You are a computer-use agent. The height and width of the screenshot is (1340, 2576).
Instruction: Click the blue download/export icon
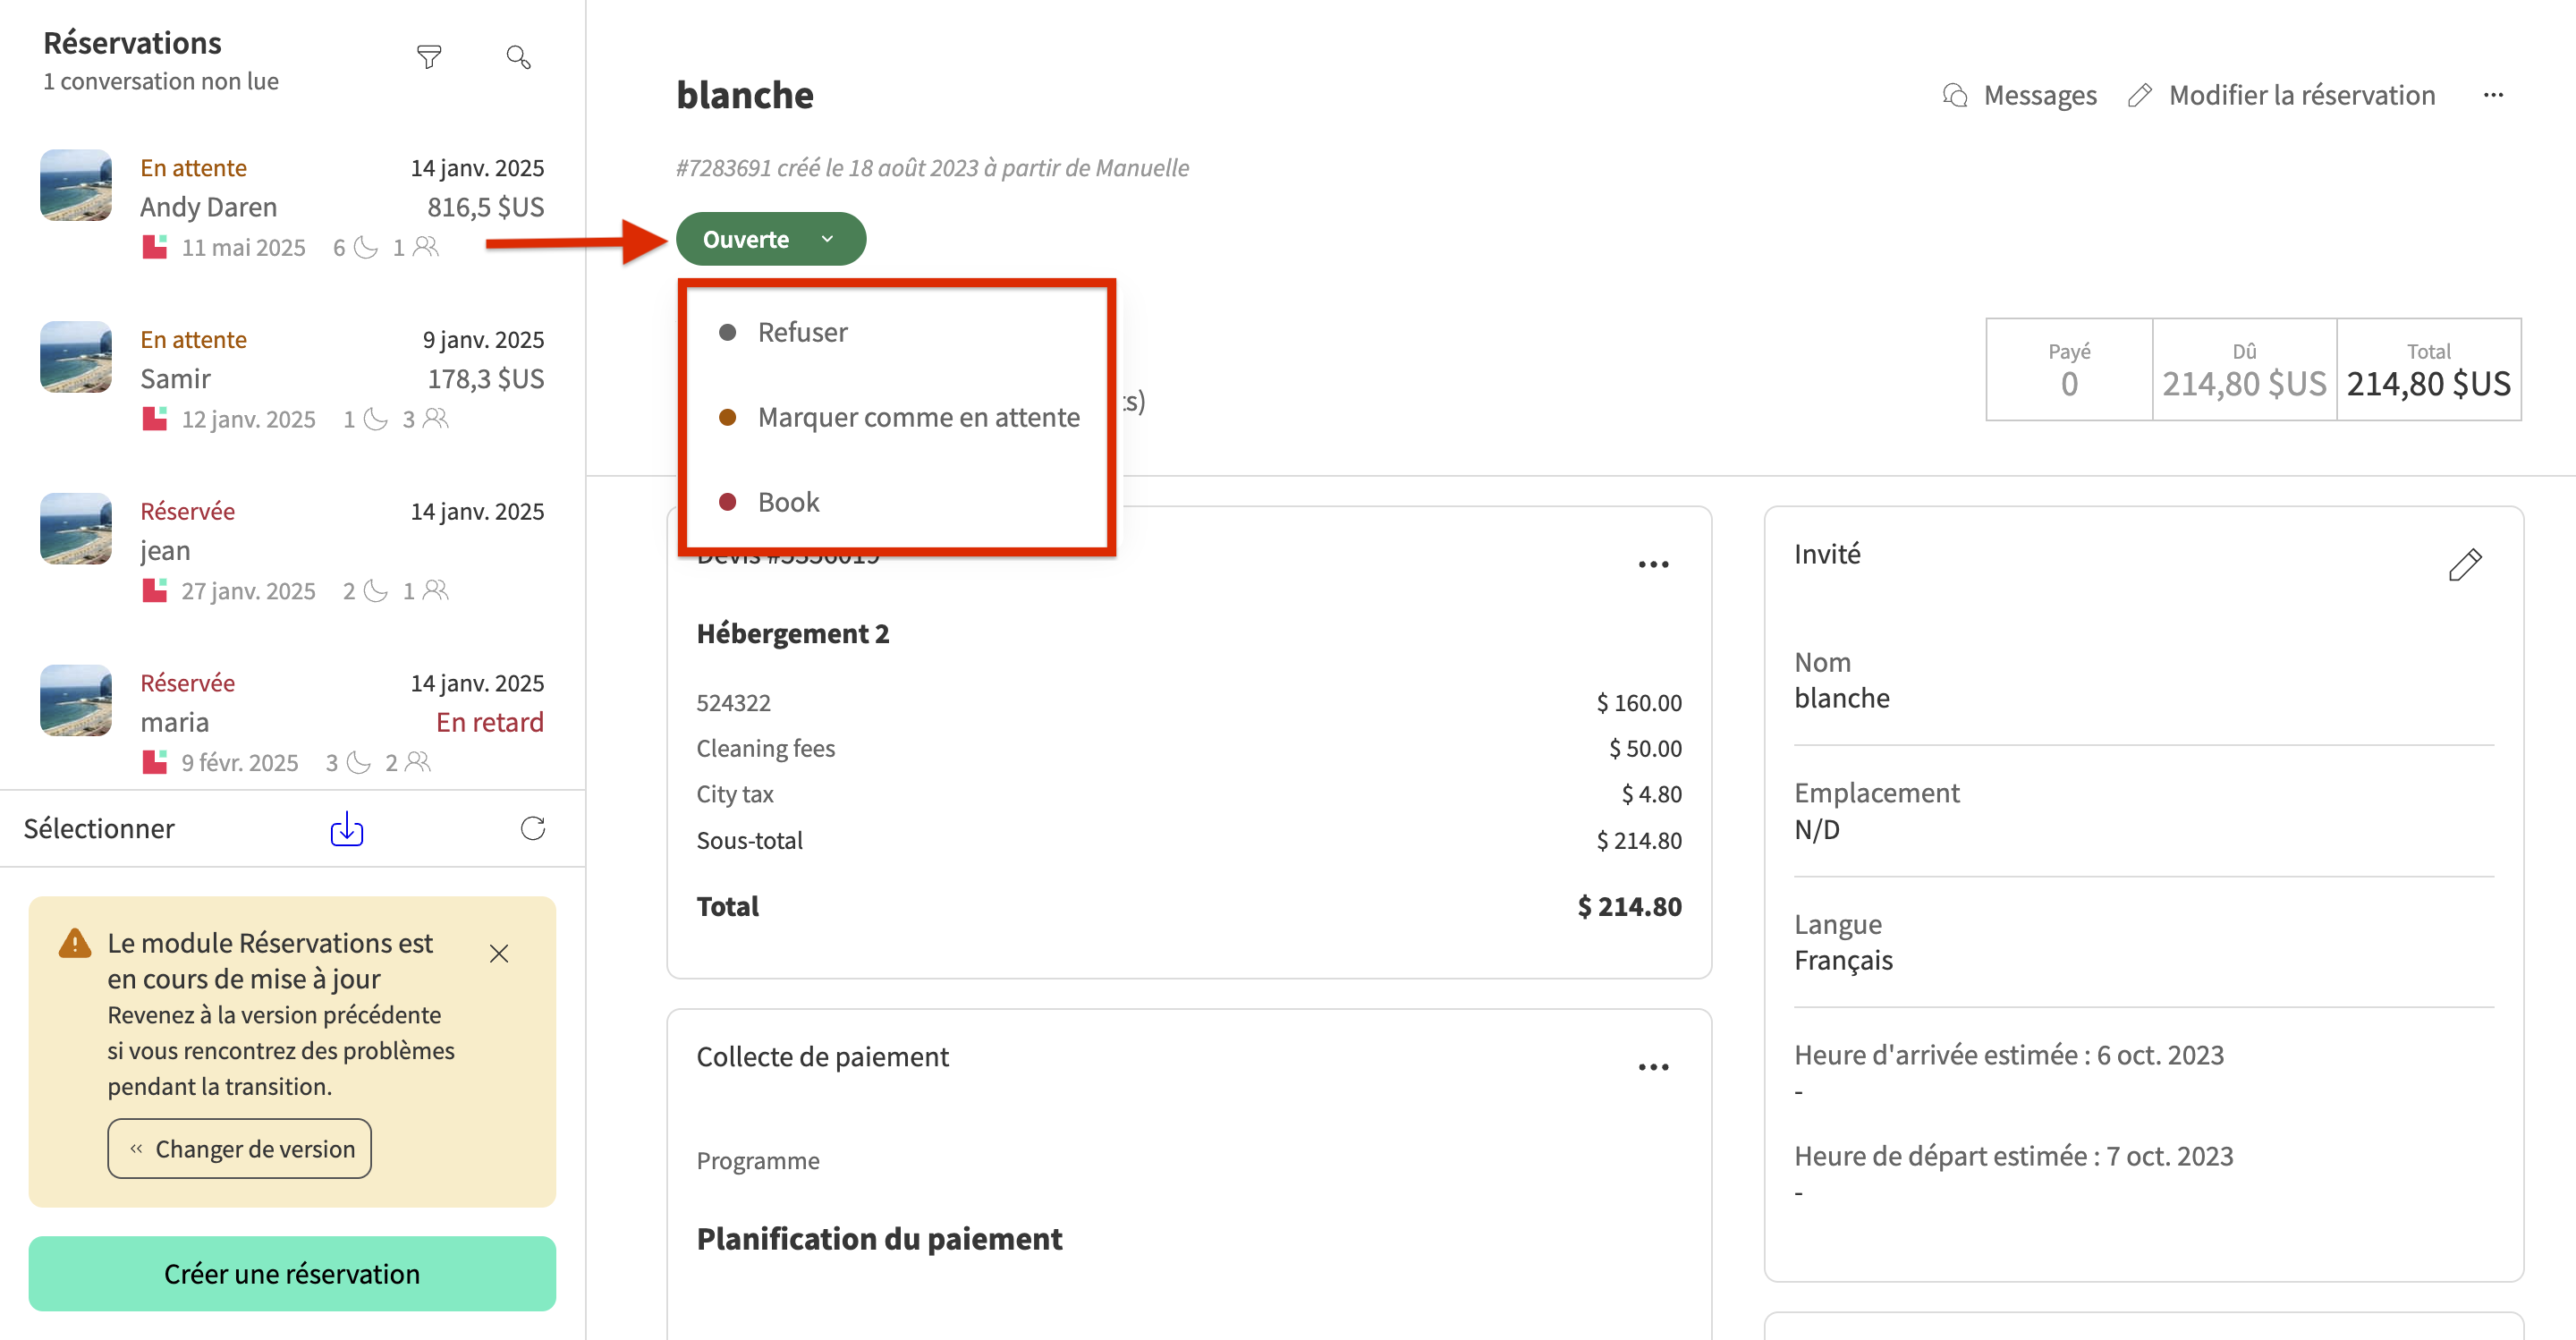347,828
